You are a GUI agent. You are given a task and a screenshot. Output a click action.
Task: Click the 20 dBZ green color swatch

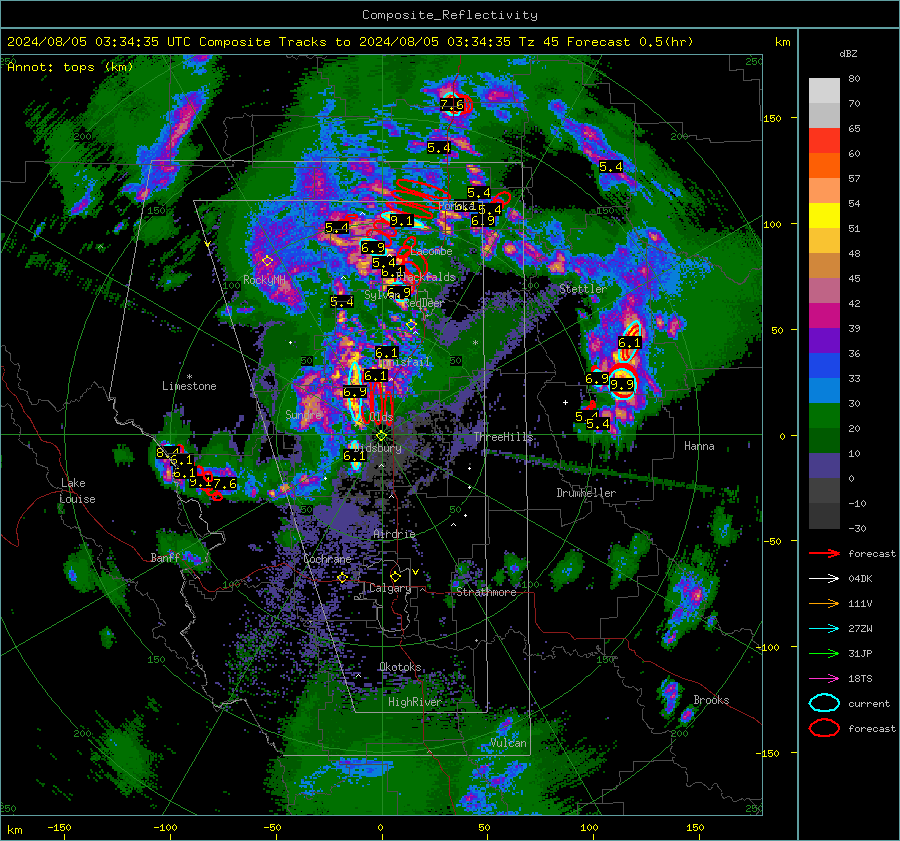tap(824, 416)
